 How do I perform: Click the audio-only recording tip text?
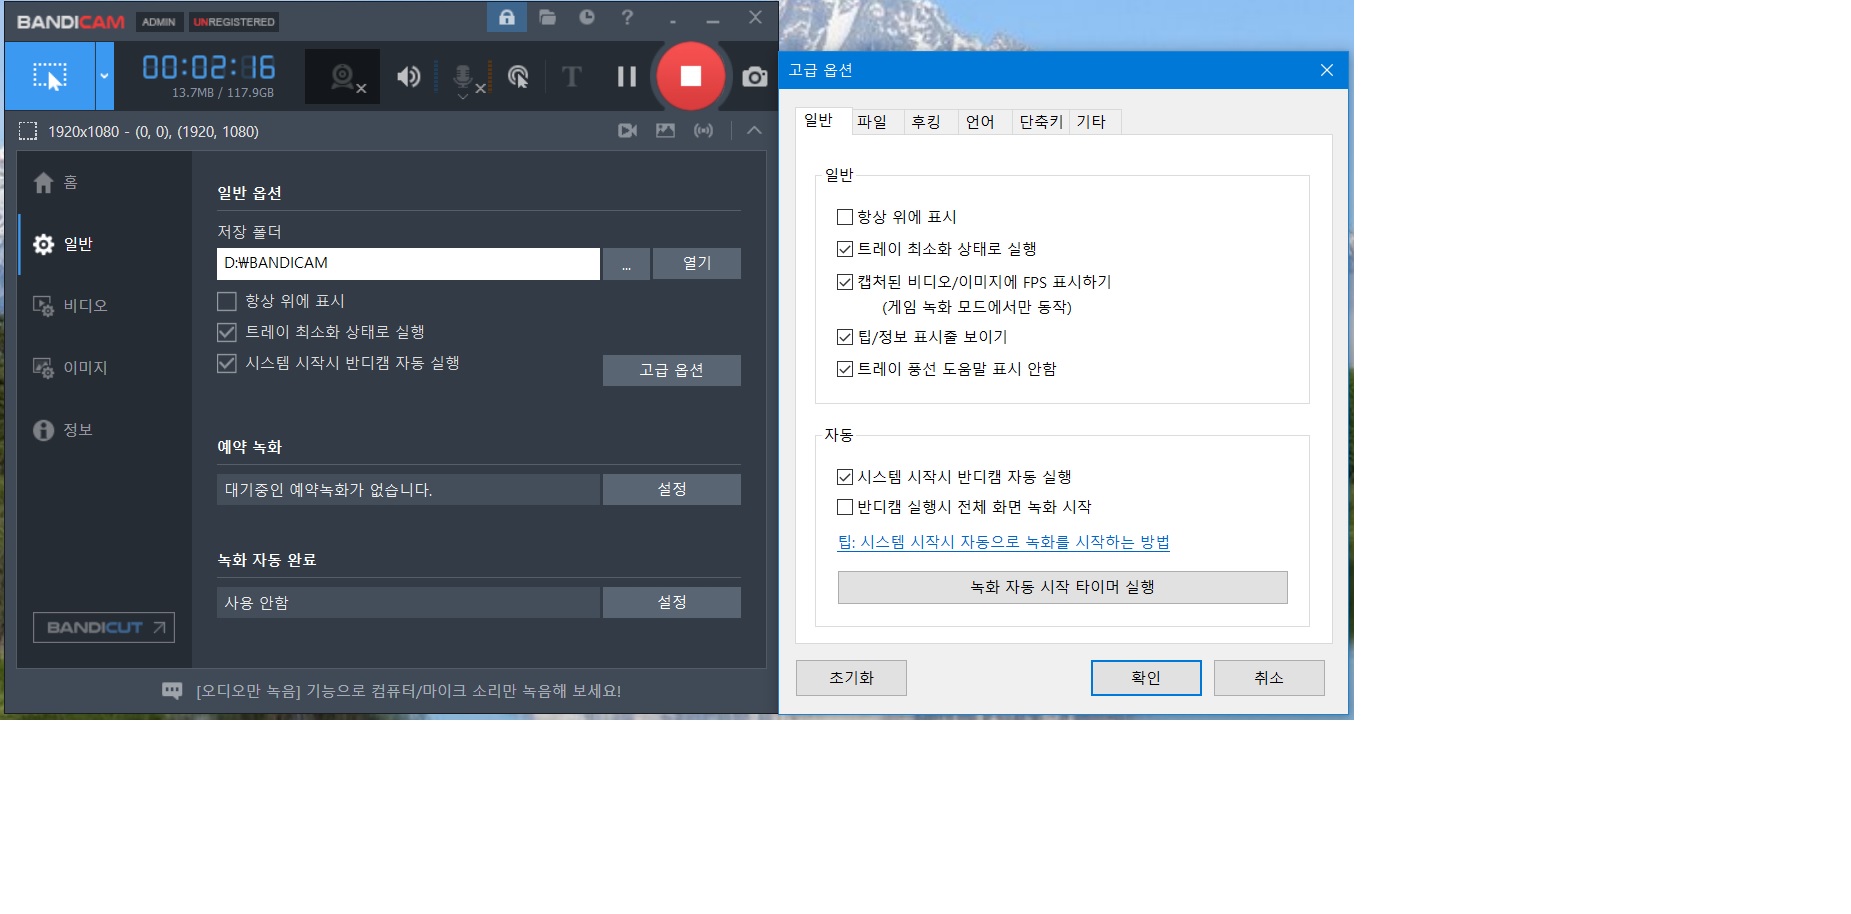pyautogui.click(x=408, y=691)
